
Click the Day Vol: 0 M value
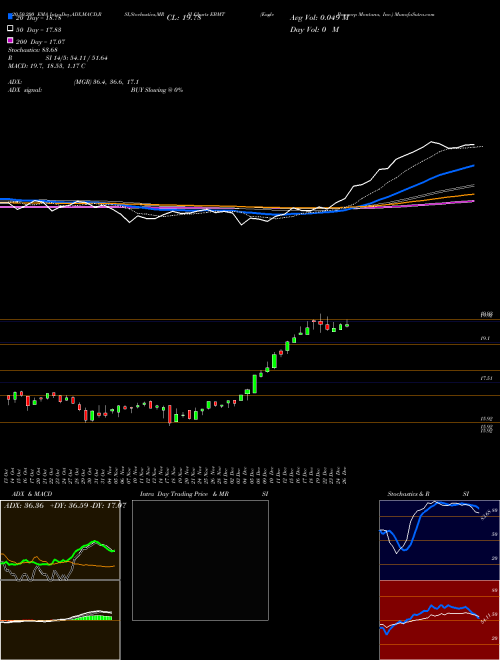click(314, 29)
